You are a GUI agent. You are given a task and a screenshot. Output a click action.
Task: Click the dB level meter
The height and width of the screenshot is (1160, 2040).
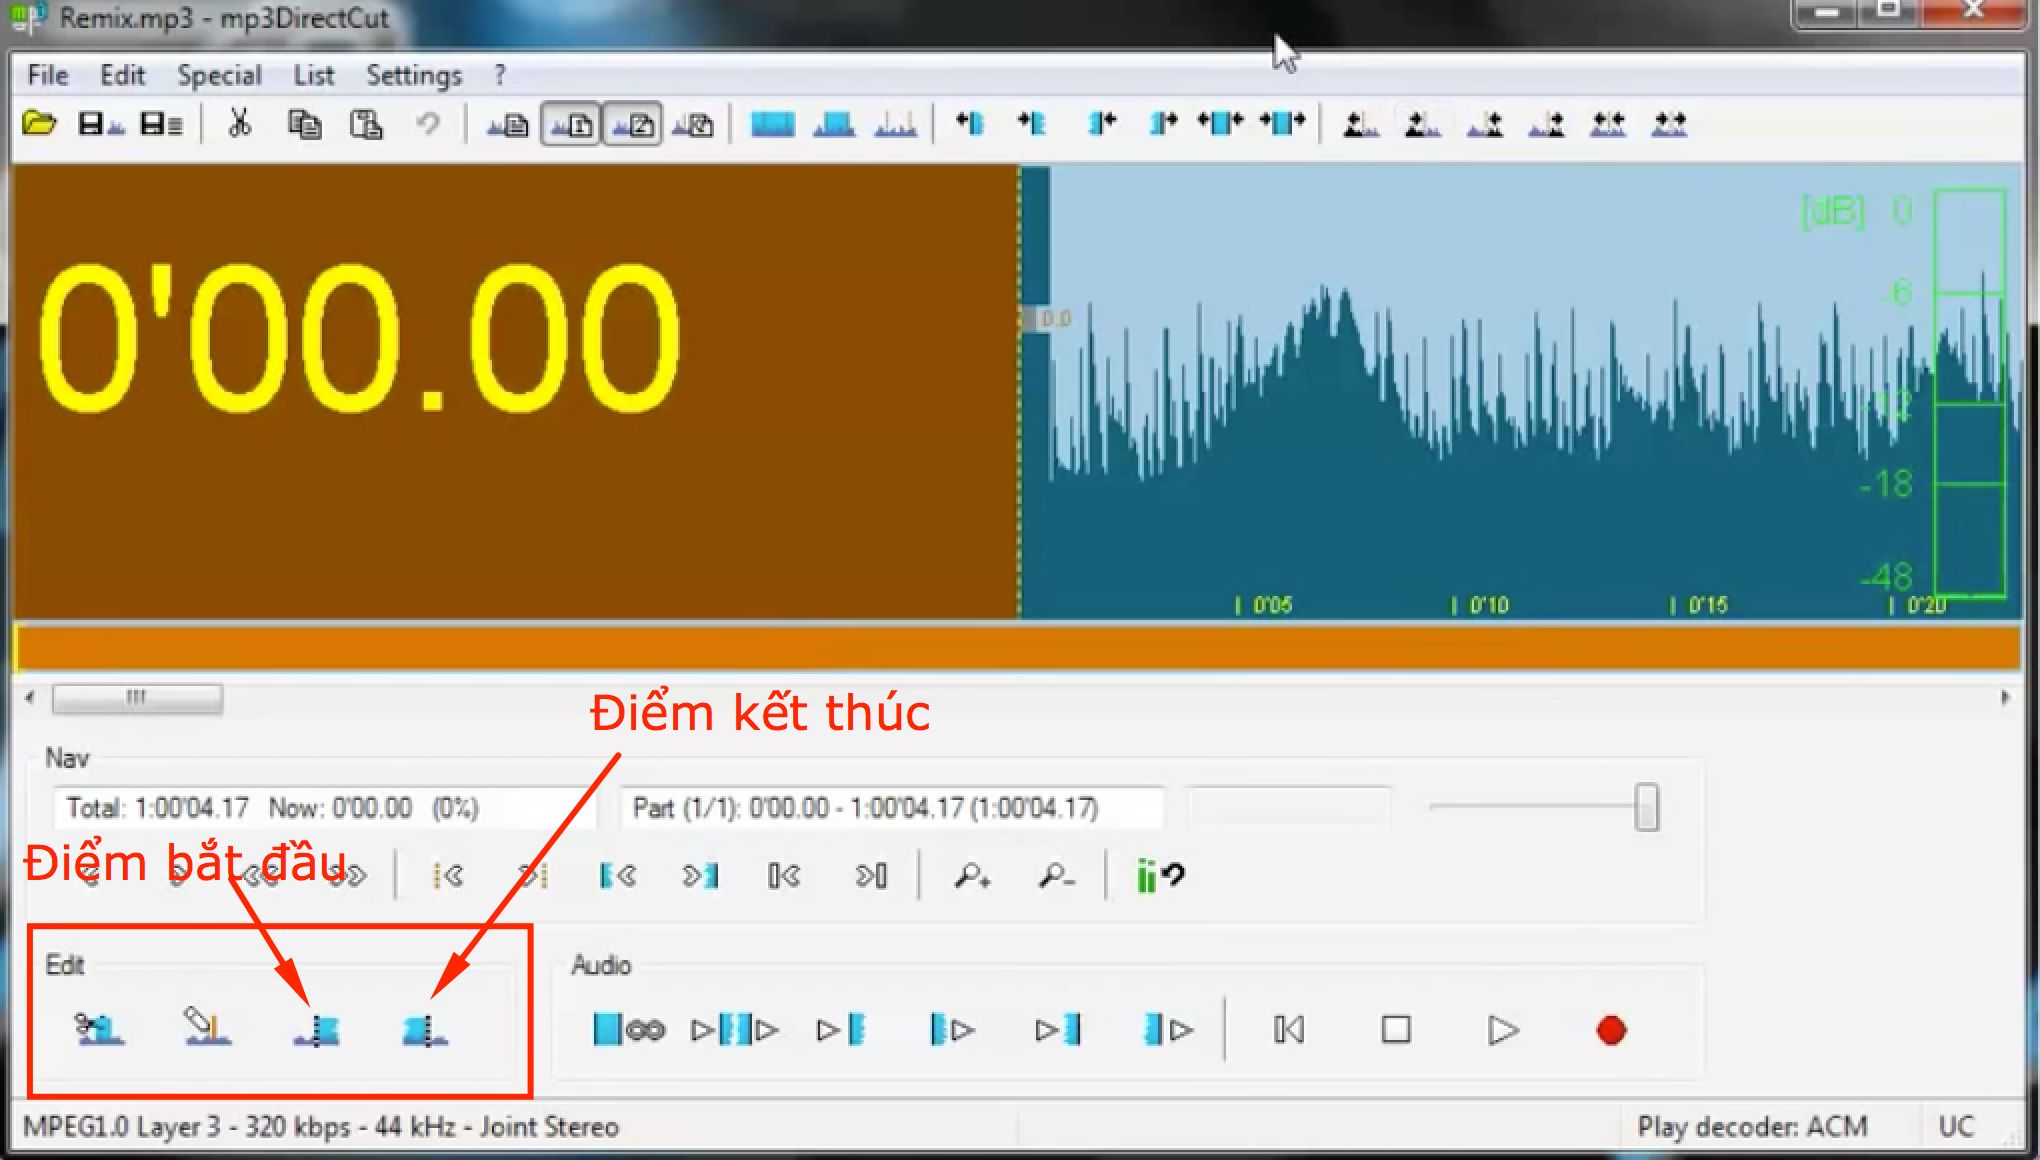tap(1969, 394)
